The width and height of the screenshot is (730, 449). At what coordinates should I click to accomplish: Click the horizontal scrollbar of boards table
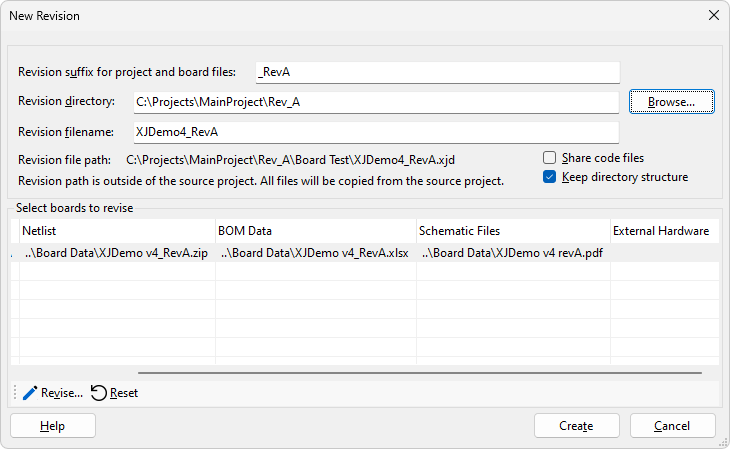pyautogui.click(x=420, y=374)
